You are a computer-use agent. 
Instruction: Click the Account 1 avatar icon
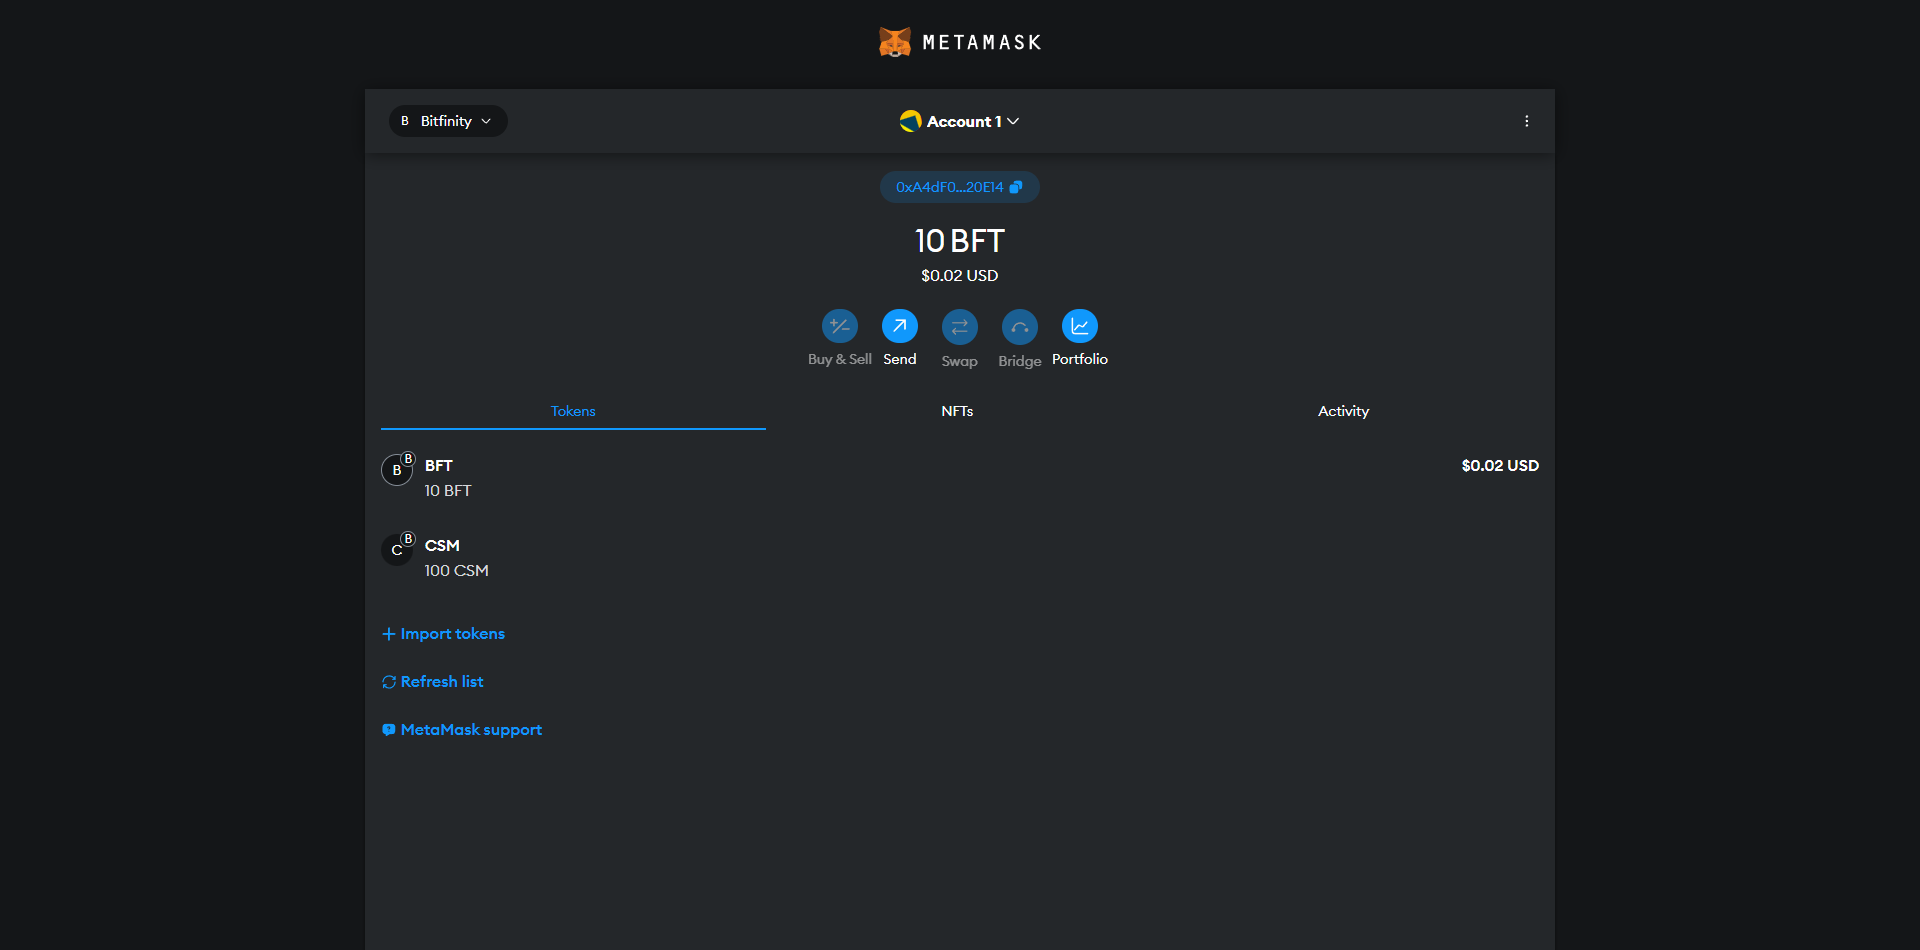coord(910,121)
